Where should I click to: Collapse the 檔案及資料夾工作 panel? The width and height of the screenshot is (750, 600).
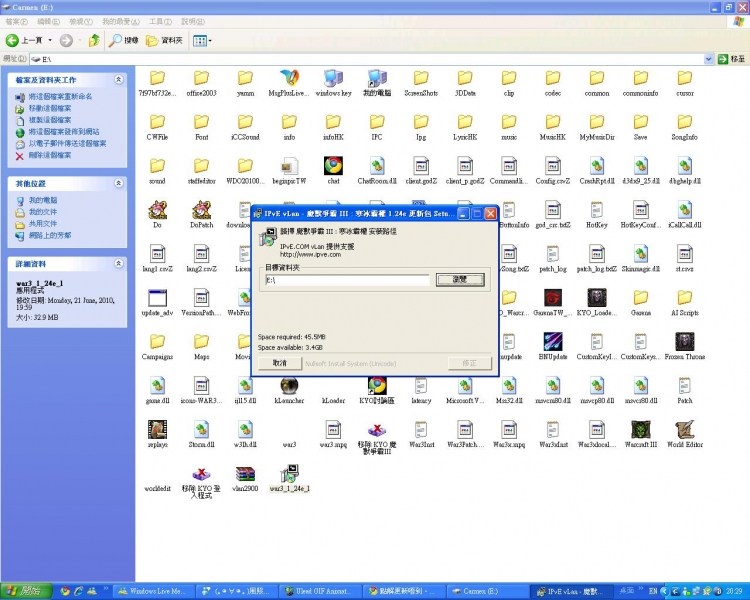click(119, 79)
